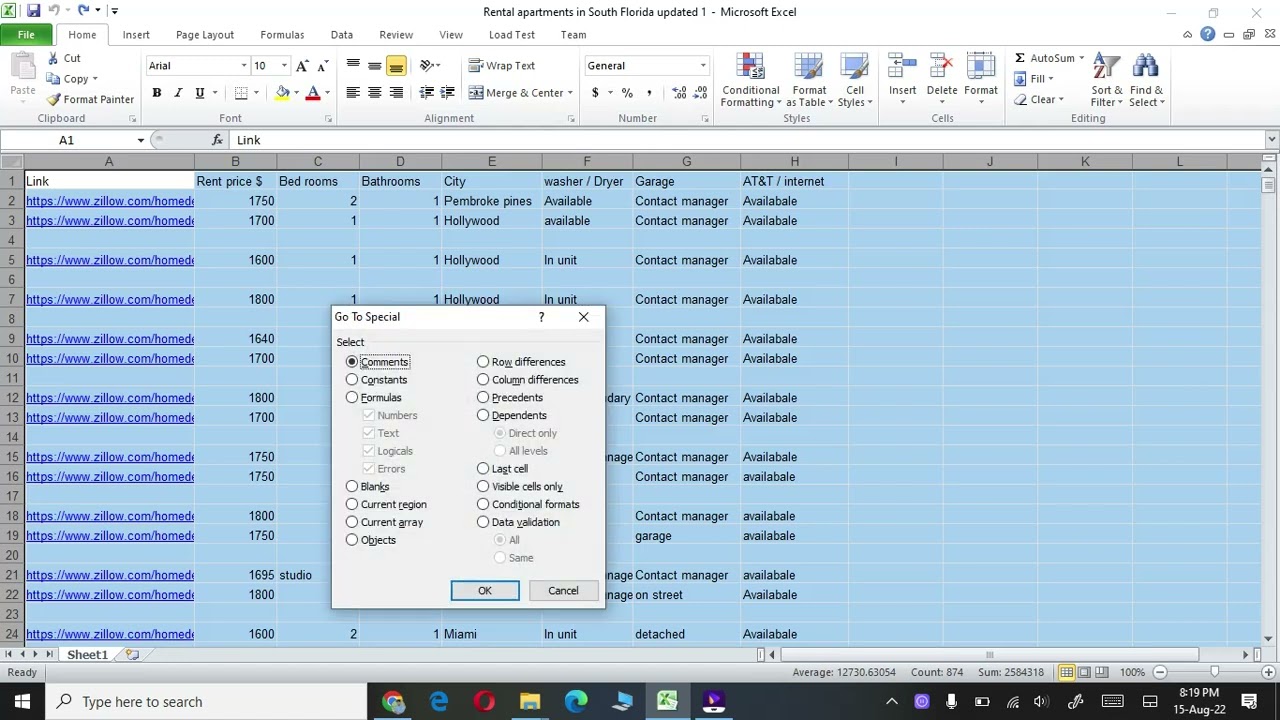Click the blue Excel Help question icon

(x=1207, y=35)
